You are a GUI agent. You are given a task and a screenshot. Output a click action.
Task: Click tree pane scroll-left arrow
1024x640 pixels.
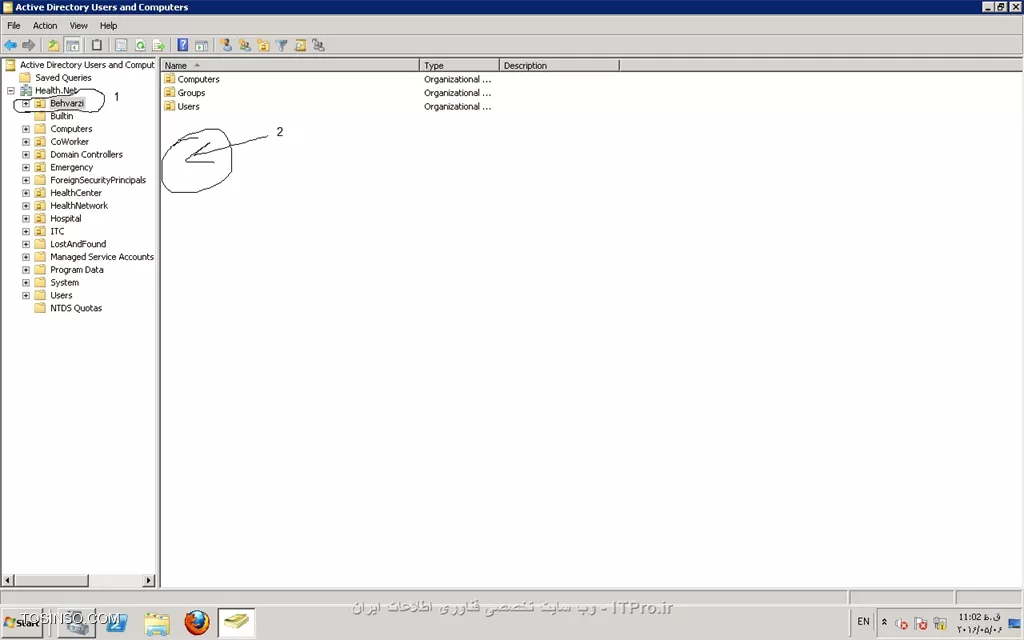pyautogui.click(x=8, y=580)
